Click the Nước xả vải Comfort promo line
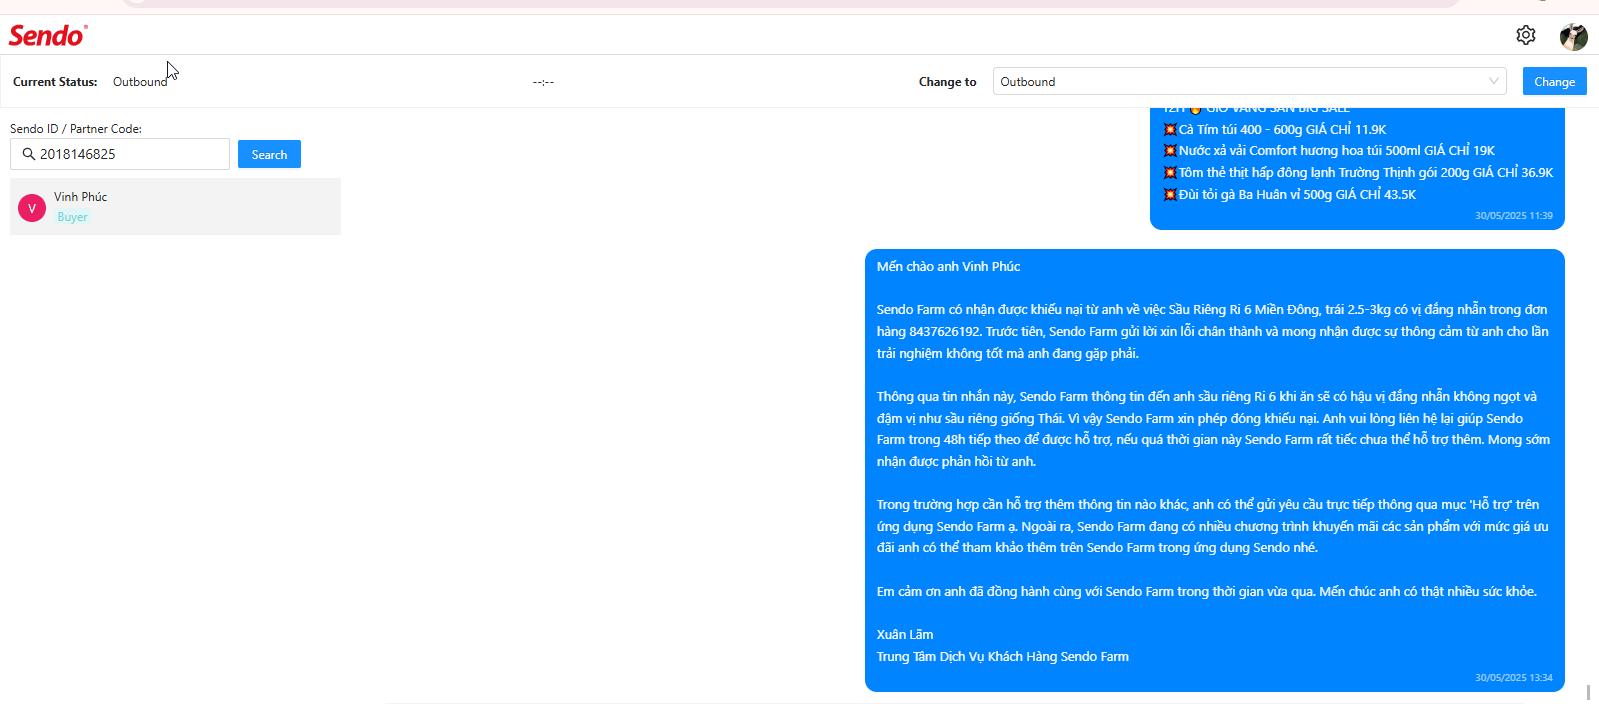The width and height of the screenshot is (1599, 704). (x=1328, y=151)
